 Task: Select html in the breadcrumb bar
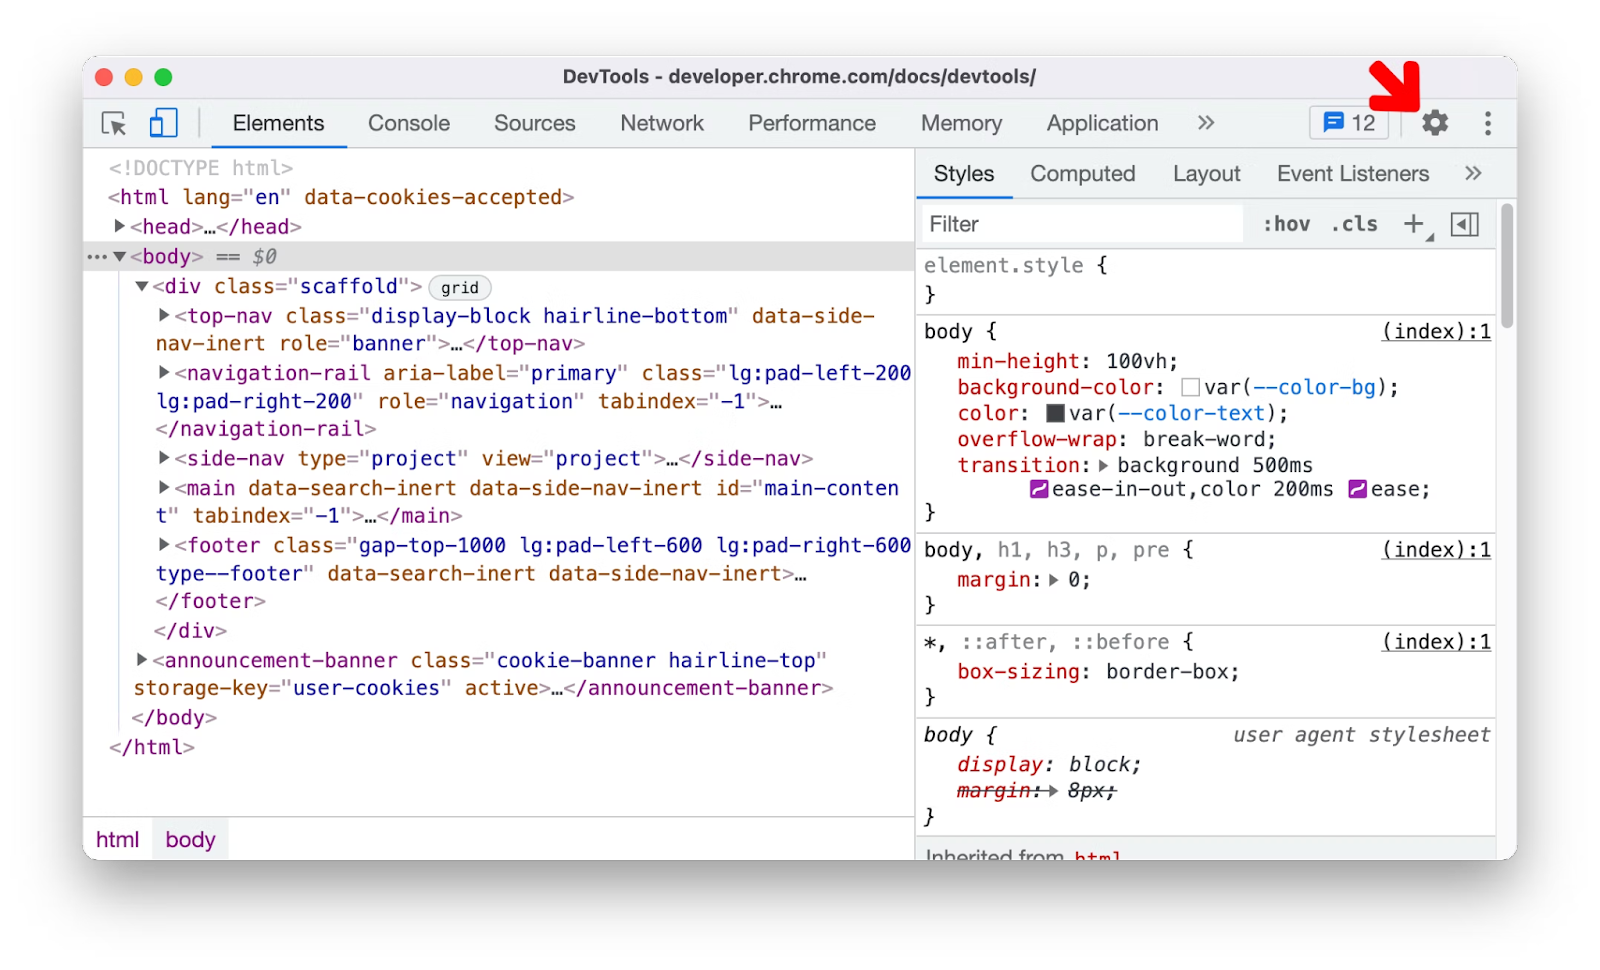click(x=117, y=840)
